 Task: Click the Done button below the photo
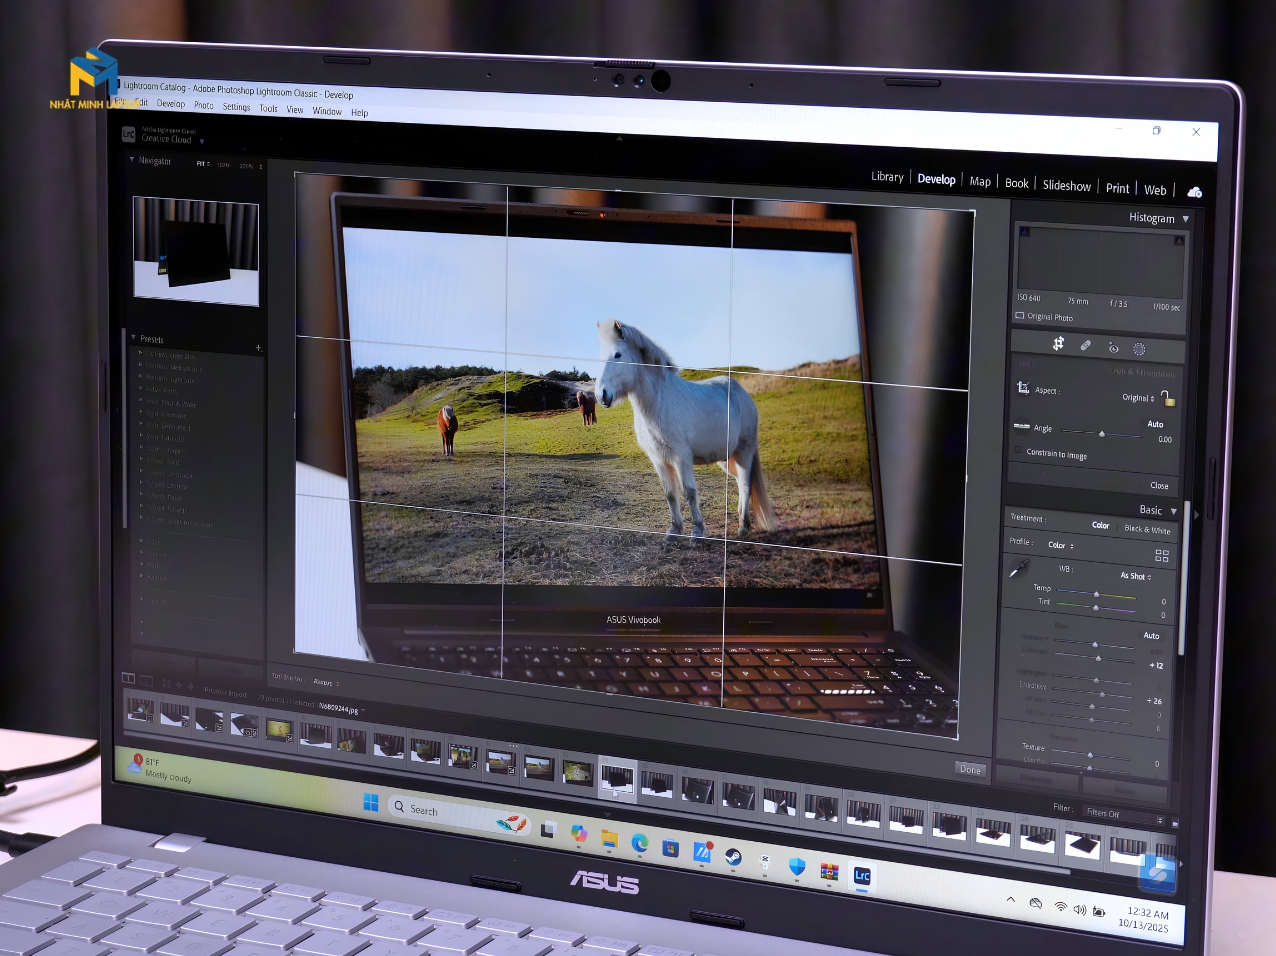tap(970, 769)
